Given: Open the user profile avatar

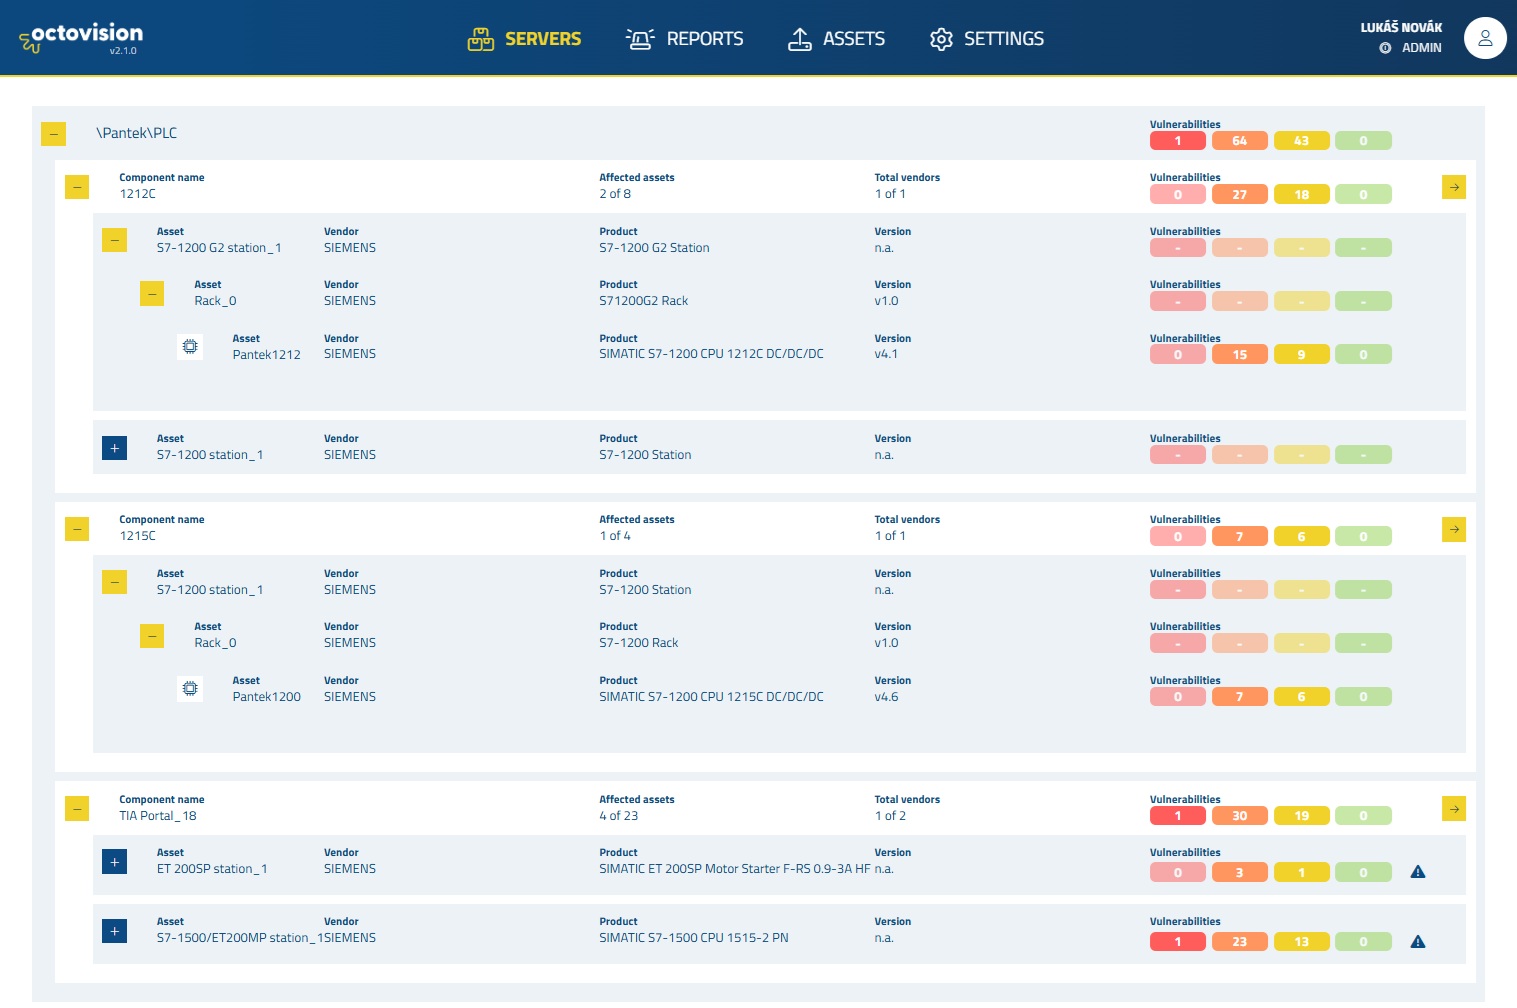Looking at the screenshot, I should point(1485,38).
